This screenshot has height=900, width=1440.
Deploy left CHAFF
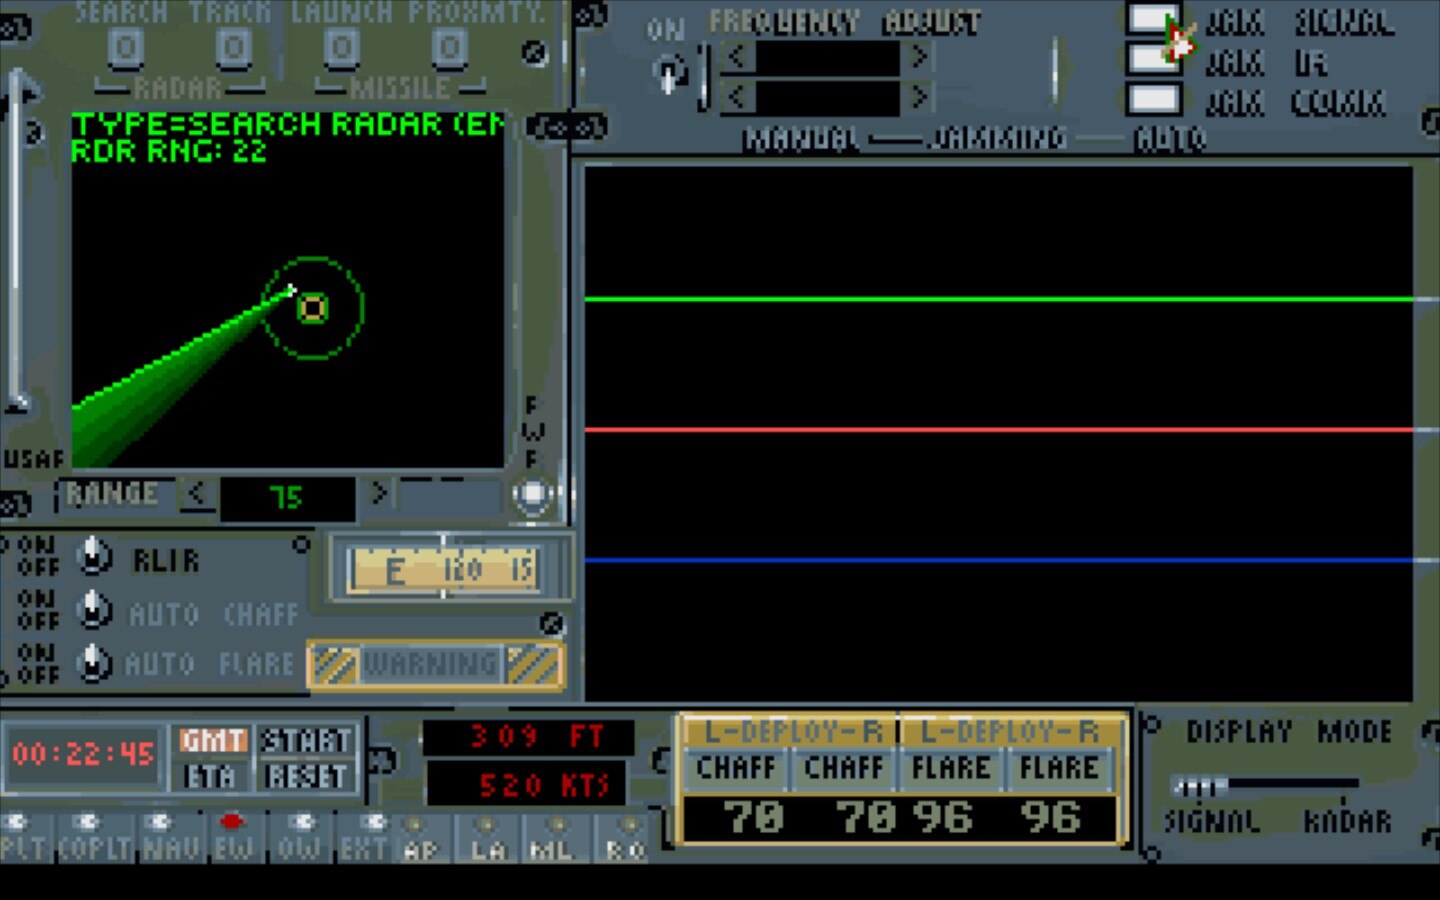click(x=737, y=768)
